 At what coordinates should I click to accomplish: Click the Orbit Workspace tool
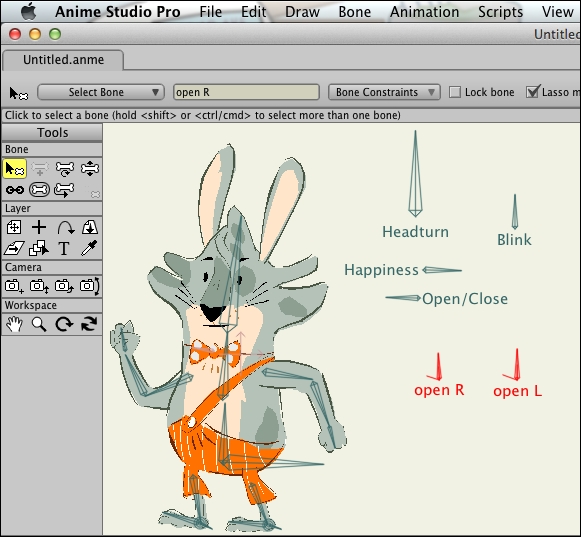tap(89, 324)
